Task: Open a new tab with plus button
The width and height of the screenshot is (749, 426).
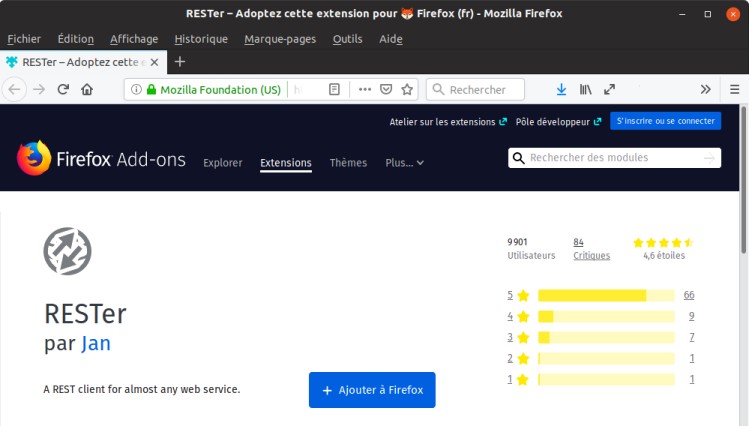Action: (180, 61)
